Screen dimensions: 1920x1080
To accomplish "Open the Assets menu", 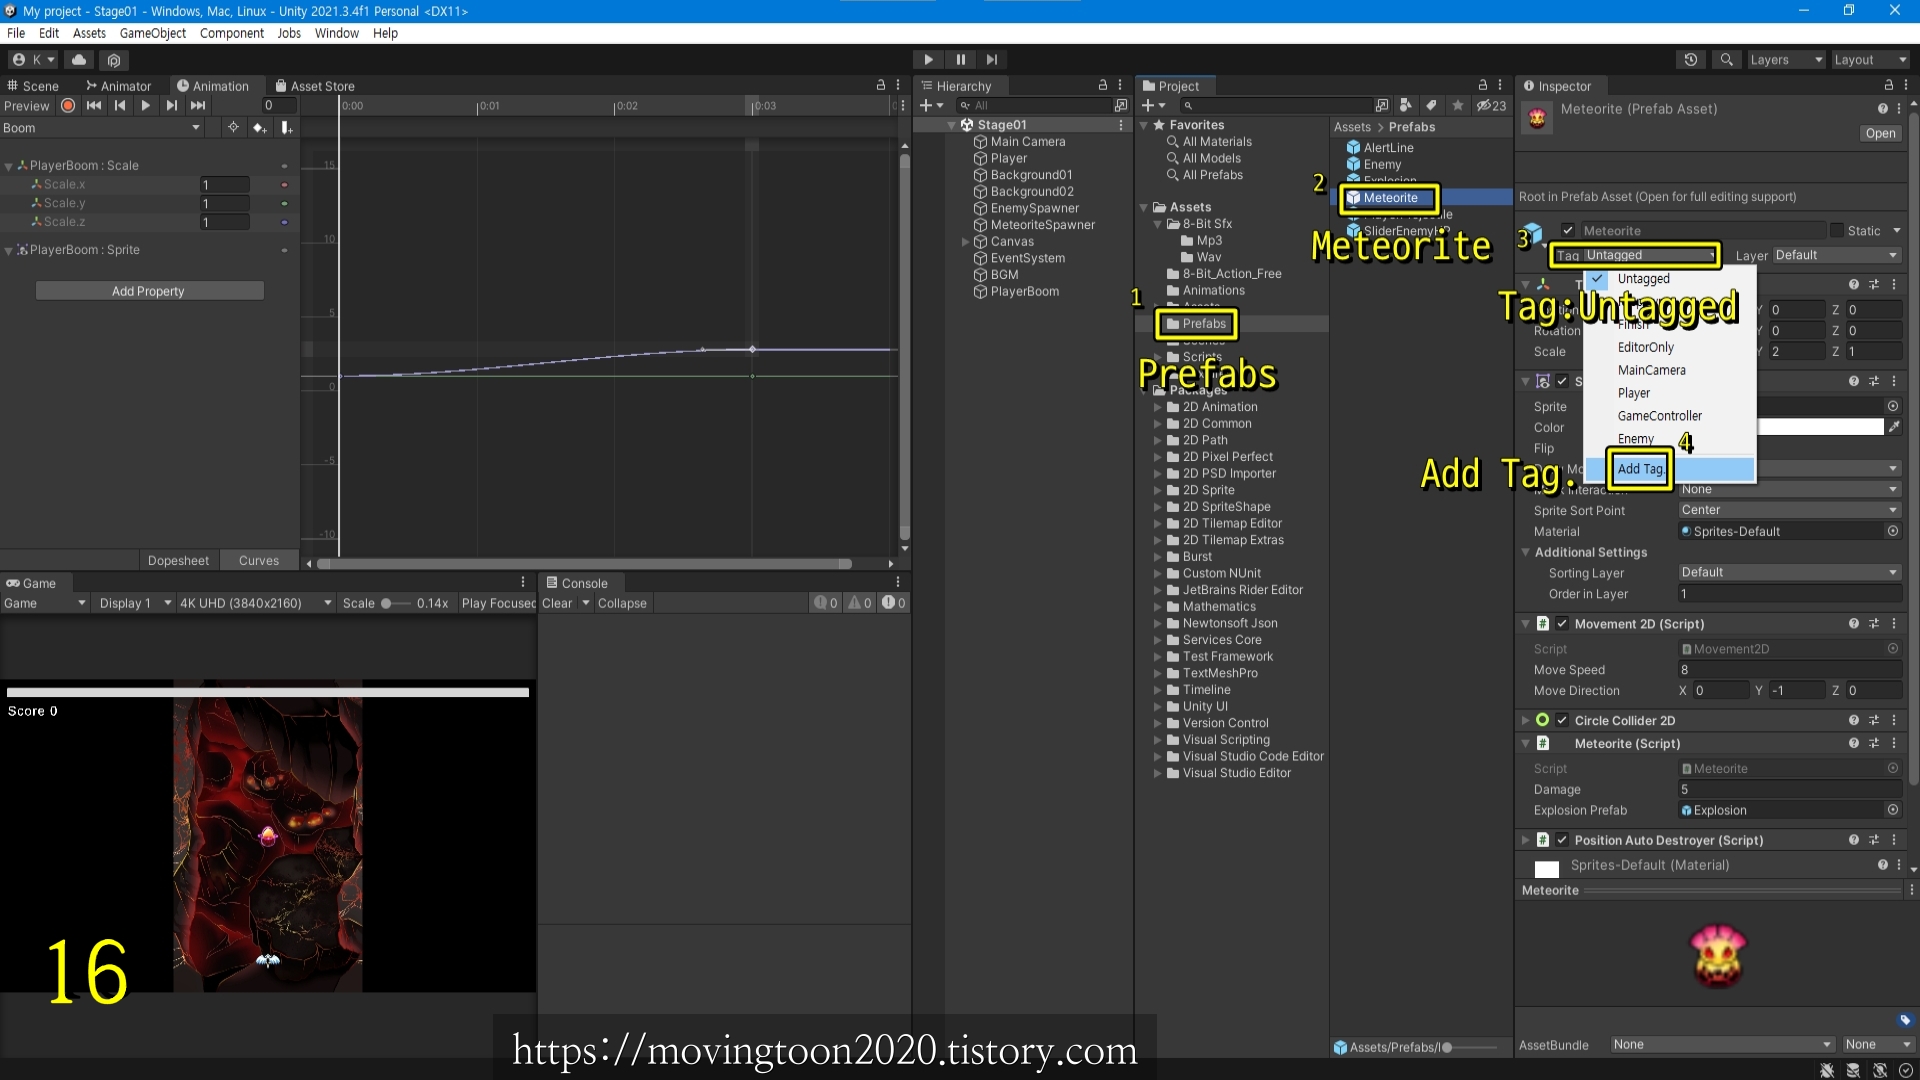I will (89, 33).
